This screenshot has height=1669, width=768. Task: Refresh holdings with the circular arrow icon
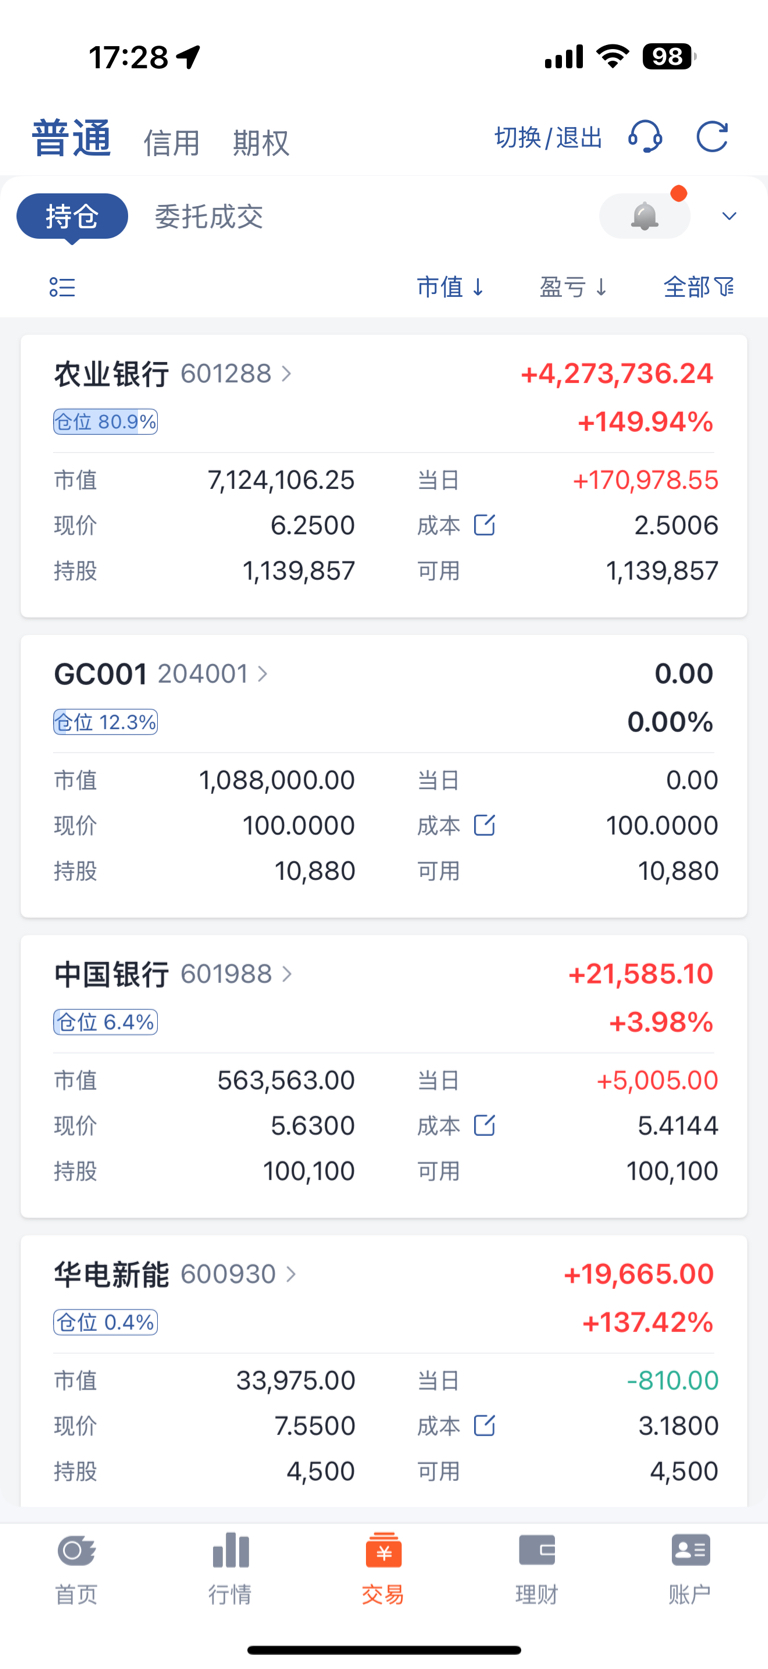(x=712, y=137)
